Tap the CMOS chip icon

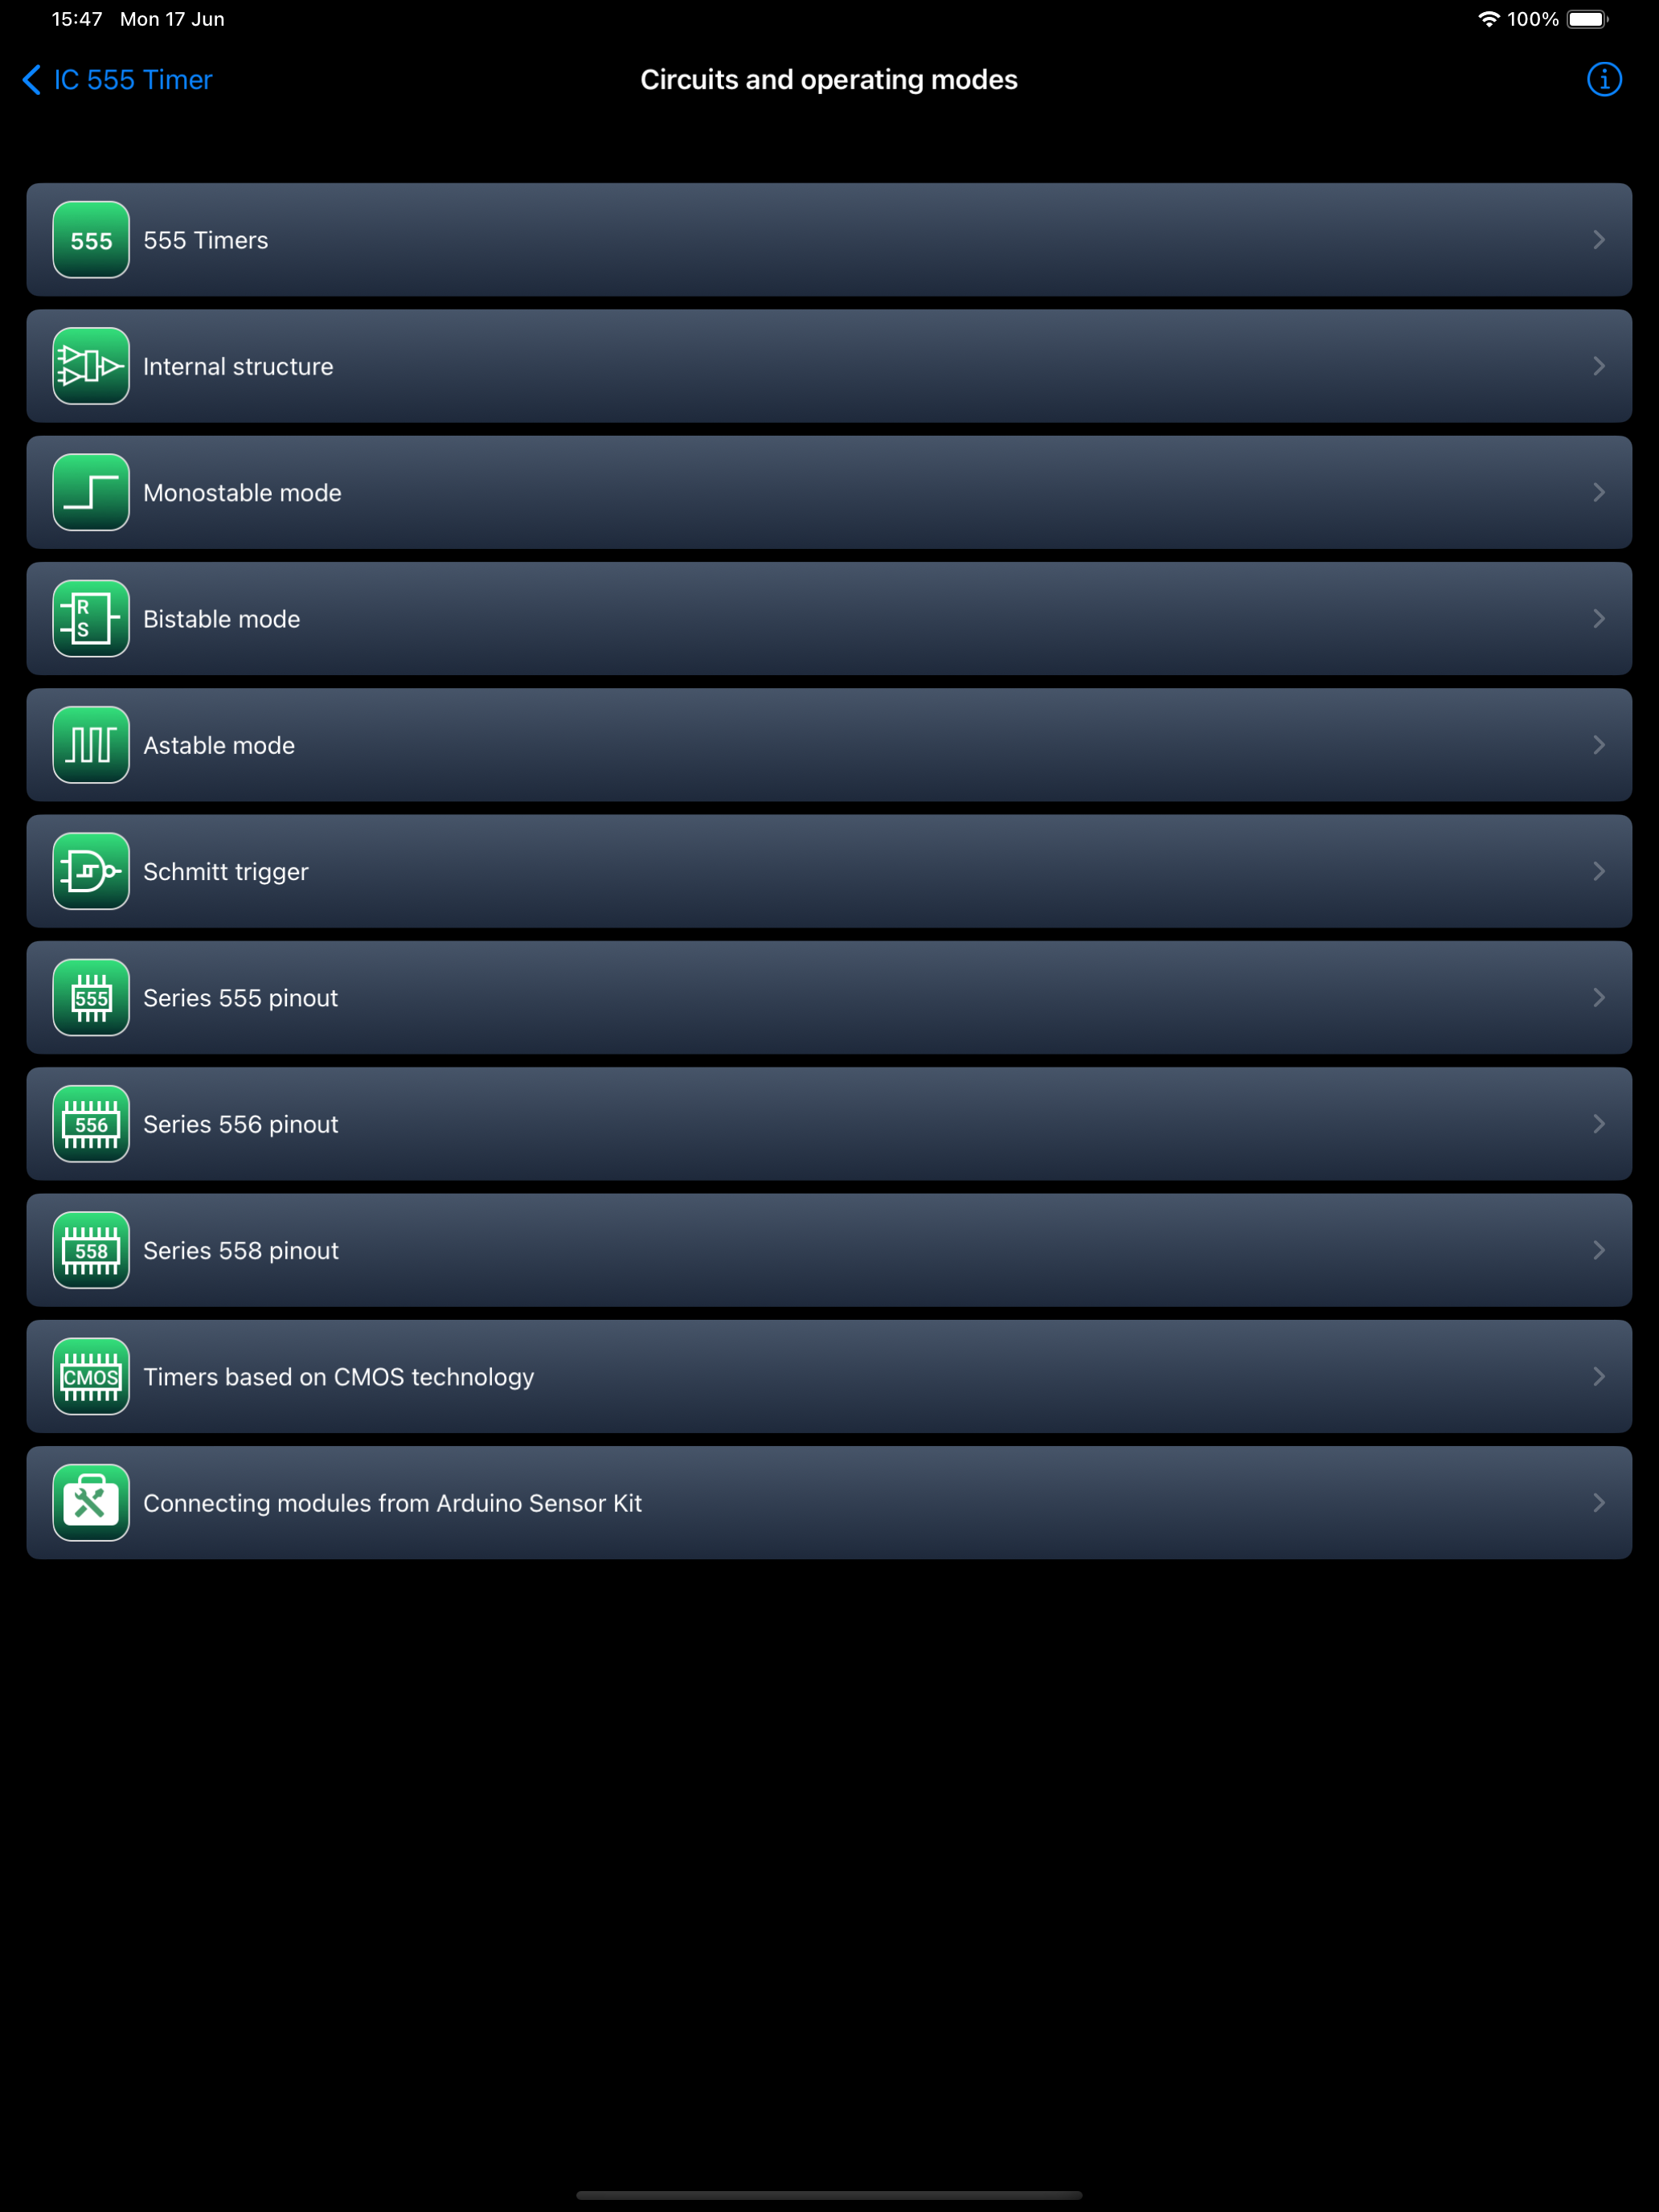[91, 1376]
